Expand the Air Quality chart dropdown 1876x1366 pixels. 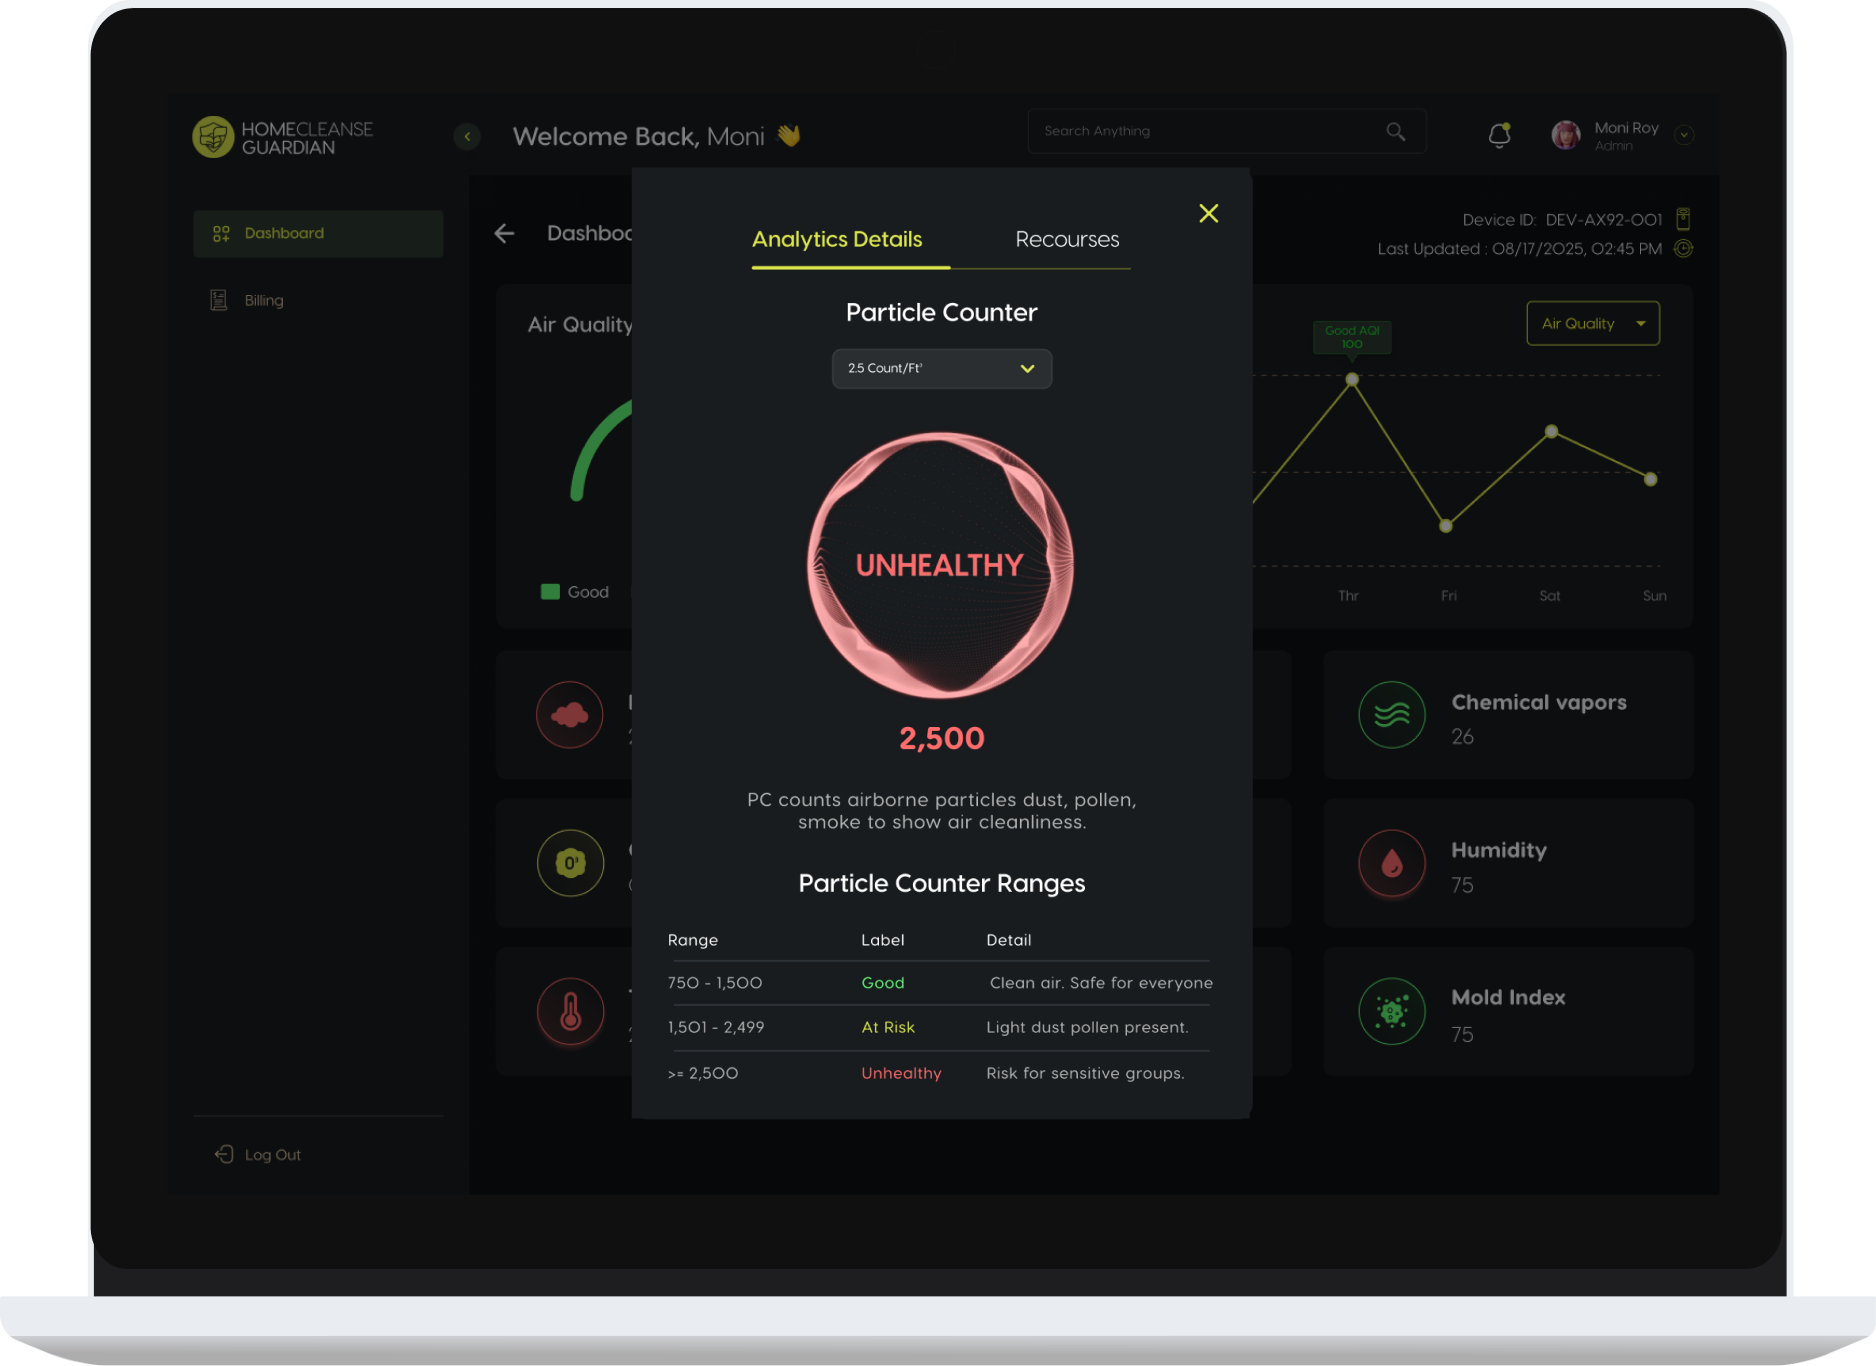point(1592,324)
